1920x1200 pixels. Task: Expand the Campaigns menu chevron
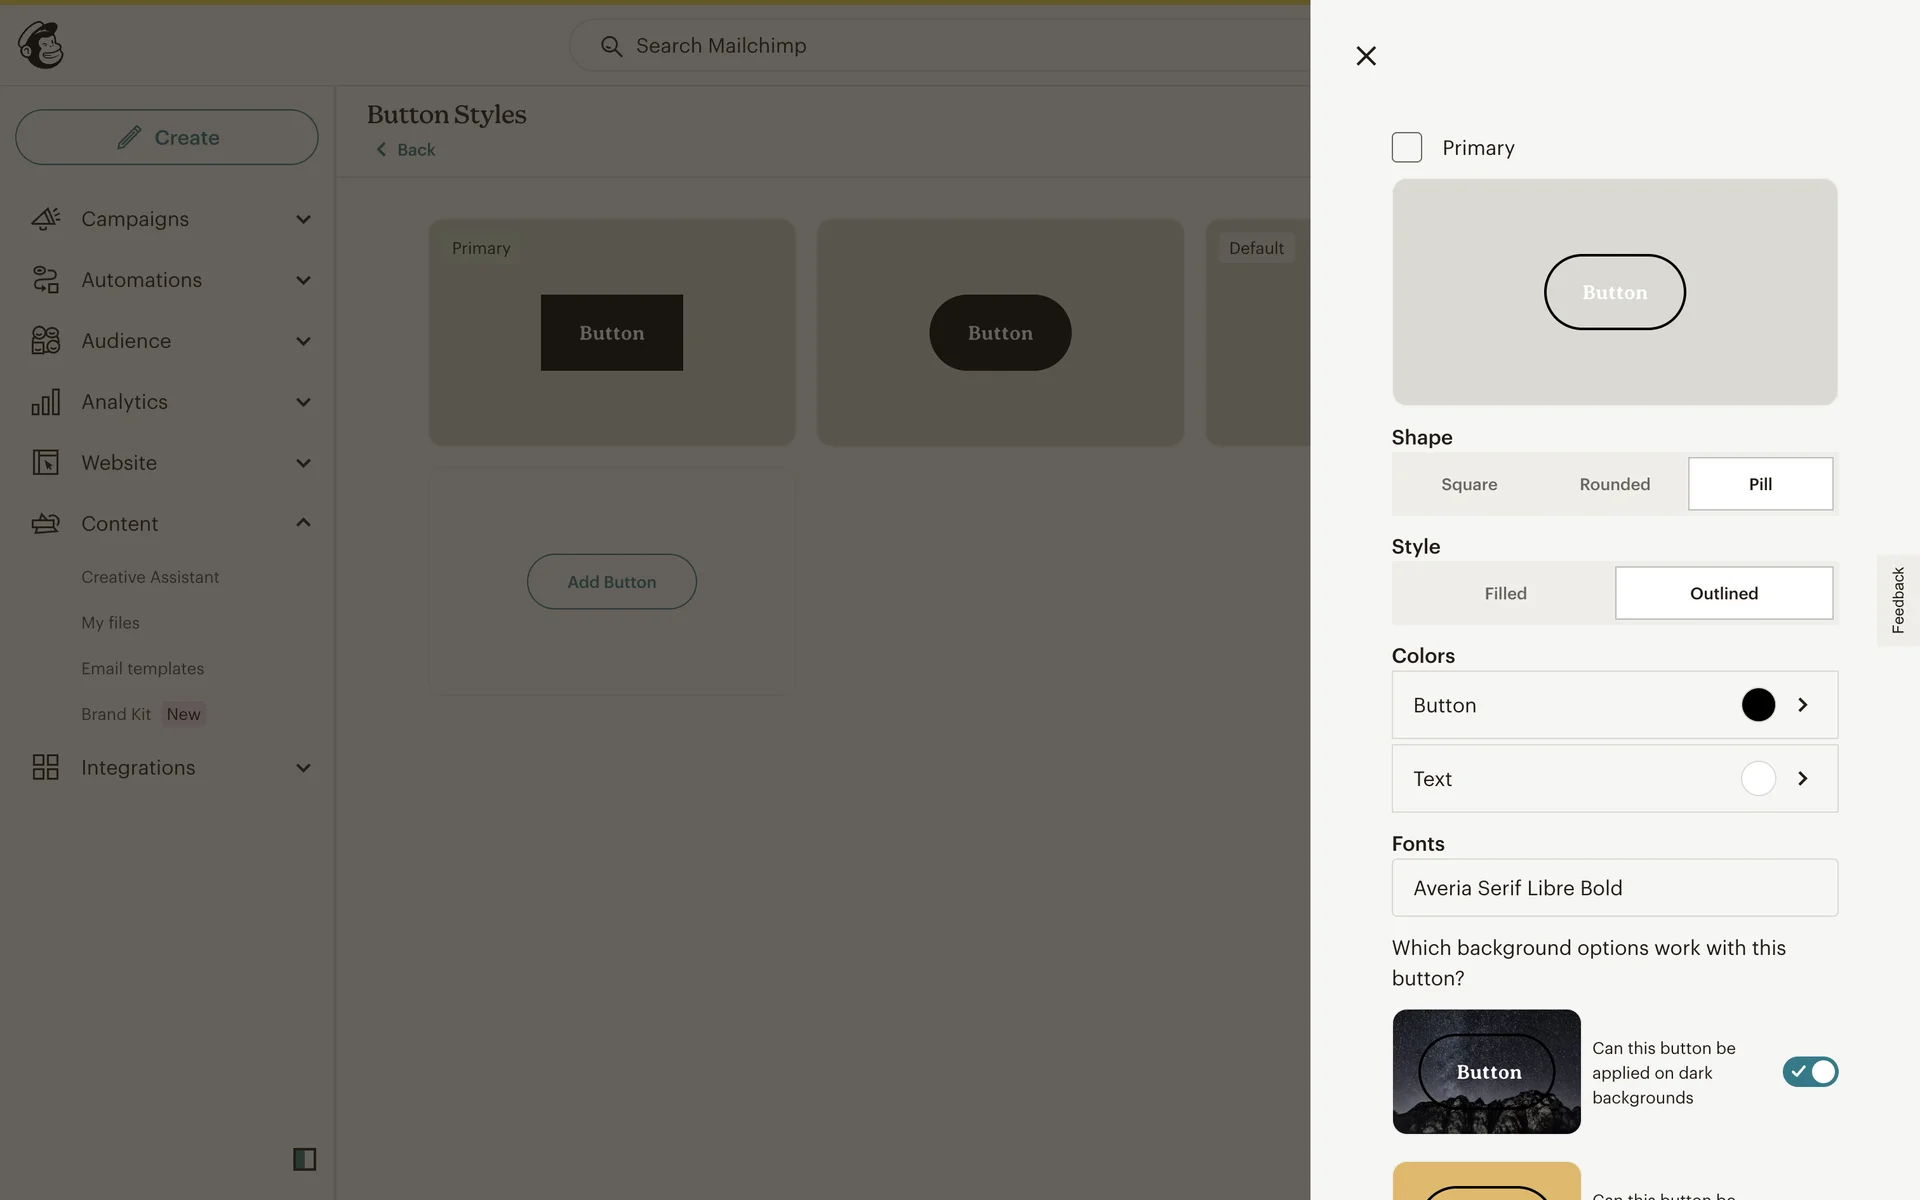(303, 219)
